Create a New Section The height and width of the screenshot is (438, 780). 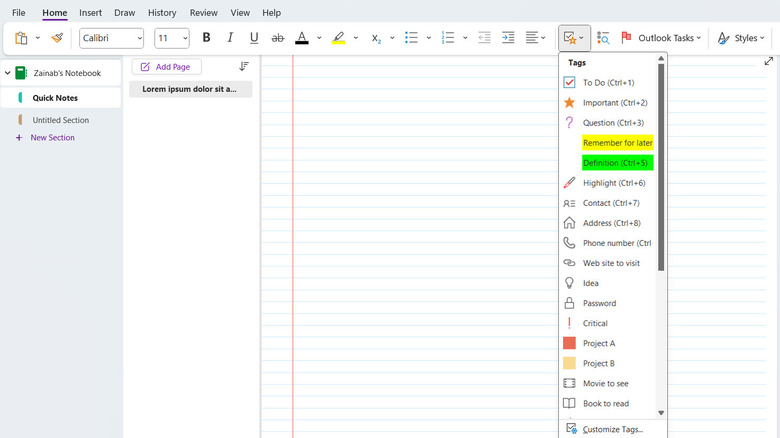pyautogui.click(x=52, y=138)
